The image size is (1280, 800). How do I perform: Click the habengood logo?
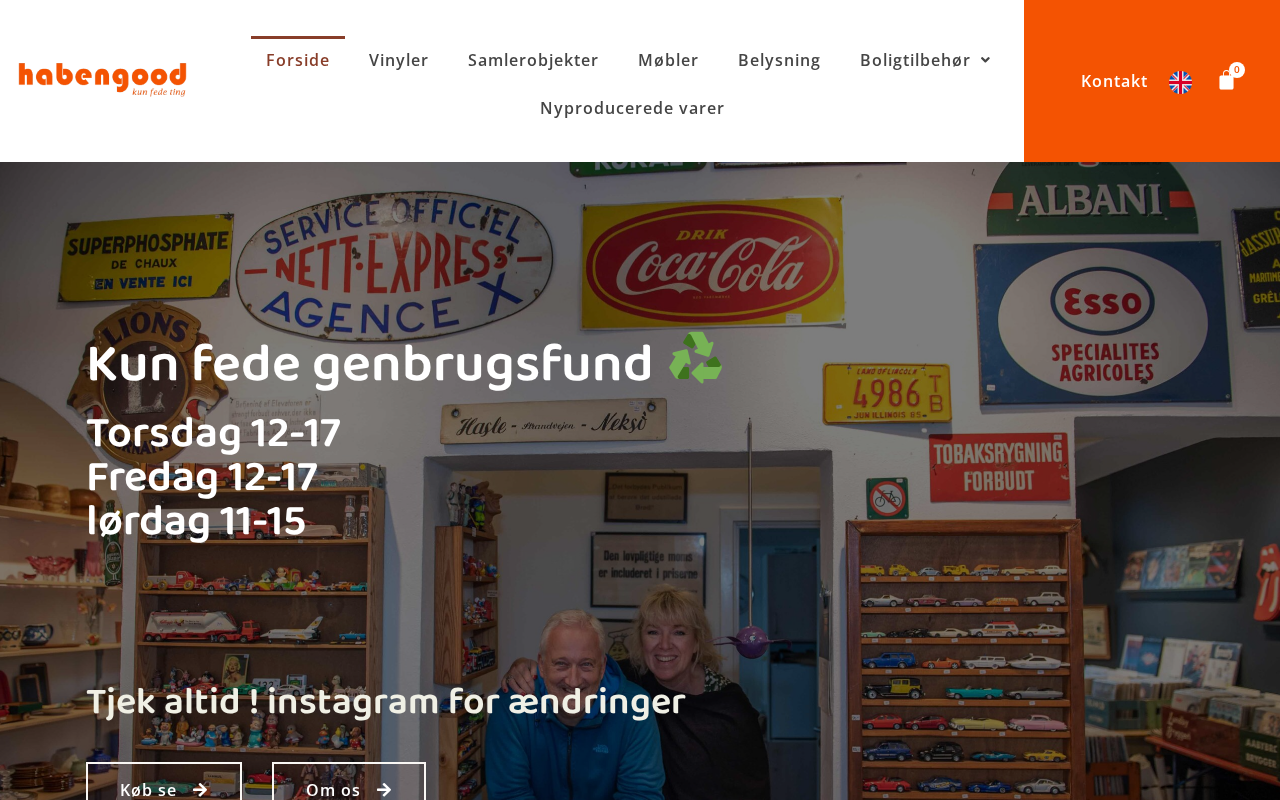pyautogui.click(x=102, y=79)
